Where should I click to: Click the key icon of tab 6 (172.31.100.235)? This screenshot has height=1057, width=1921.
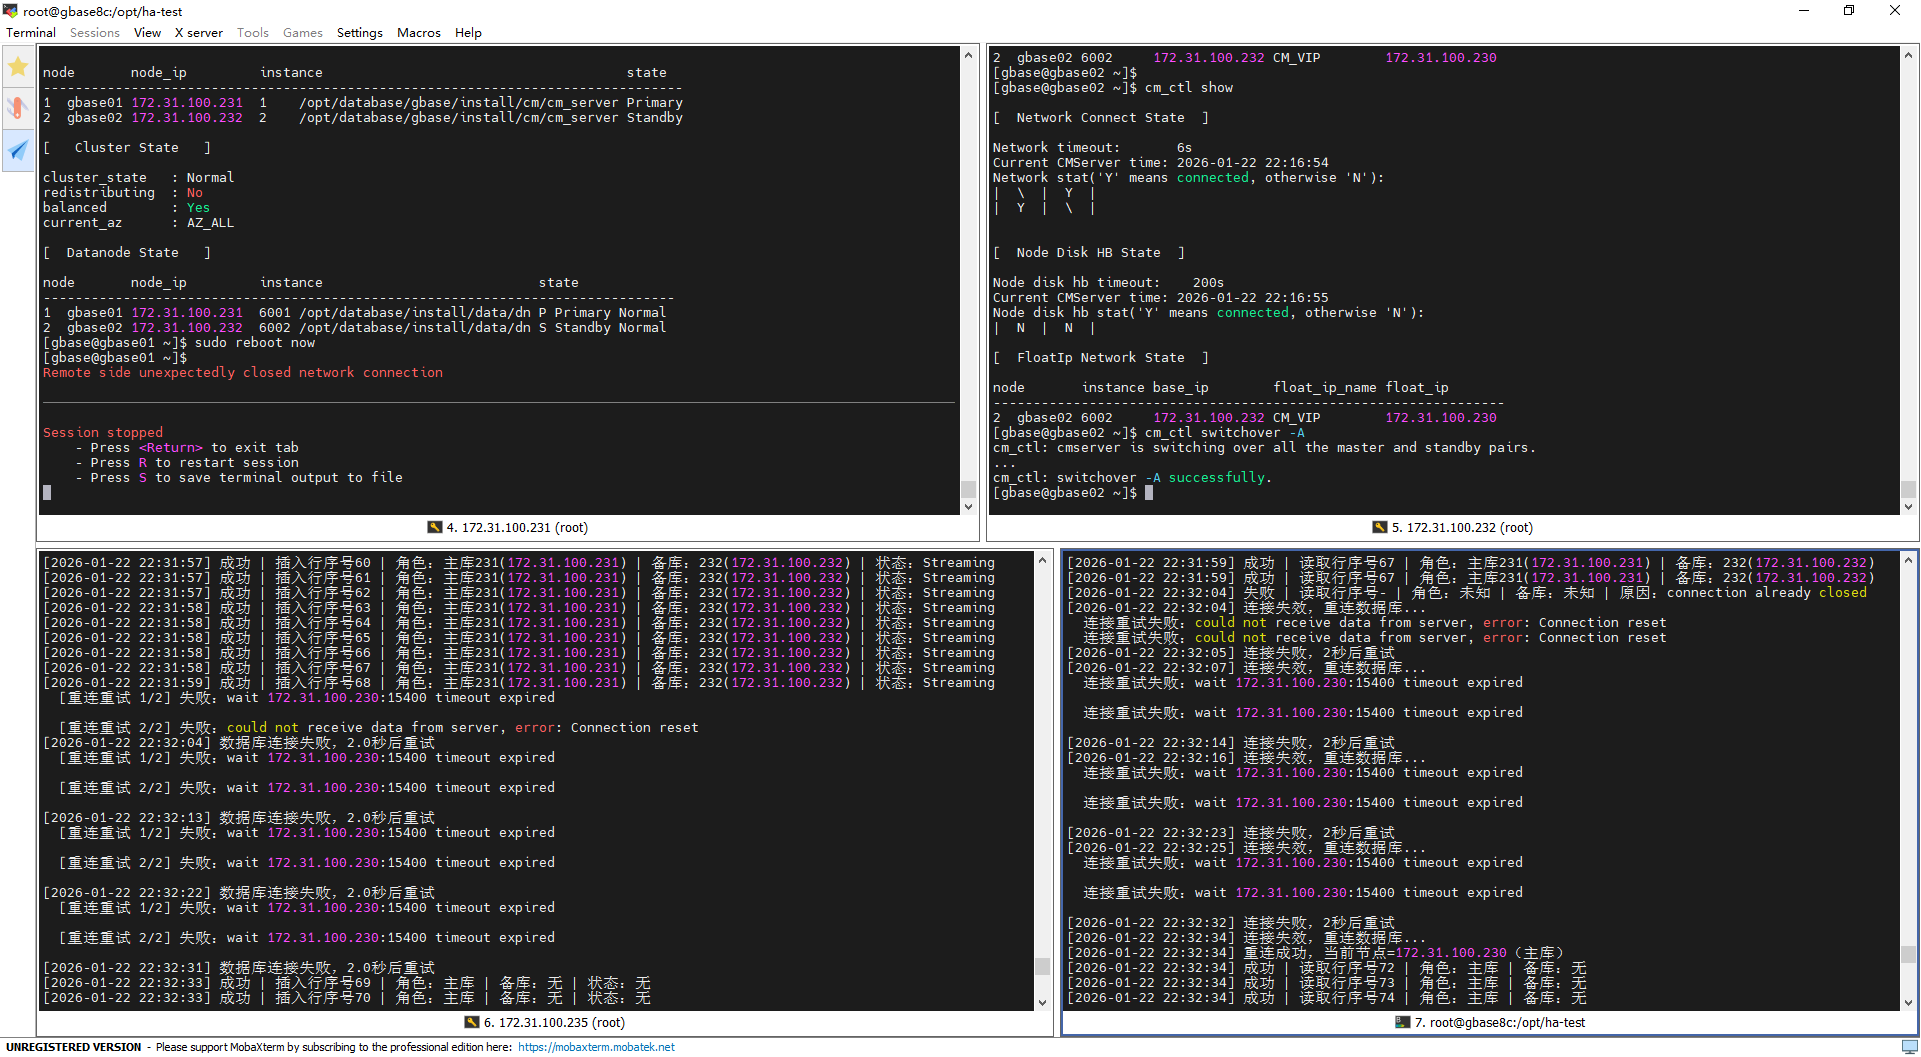click(x=472, y=1022)
